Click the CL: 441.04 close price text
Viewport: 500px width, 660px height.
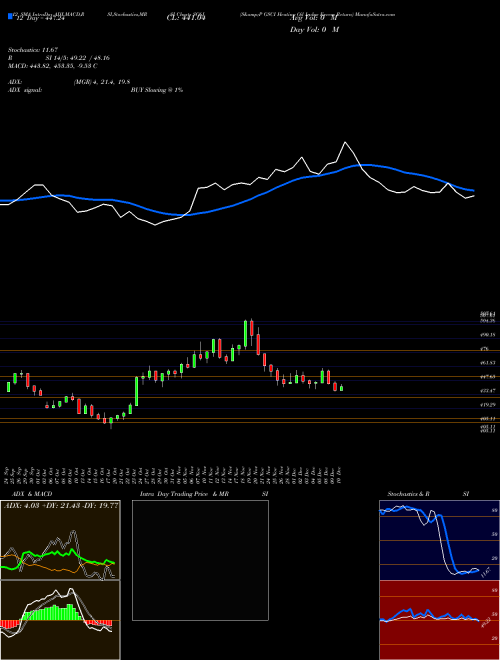[186, 18]
